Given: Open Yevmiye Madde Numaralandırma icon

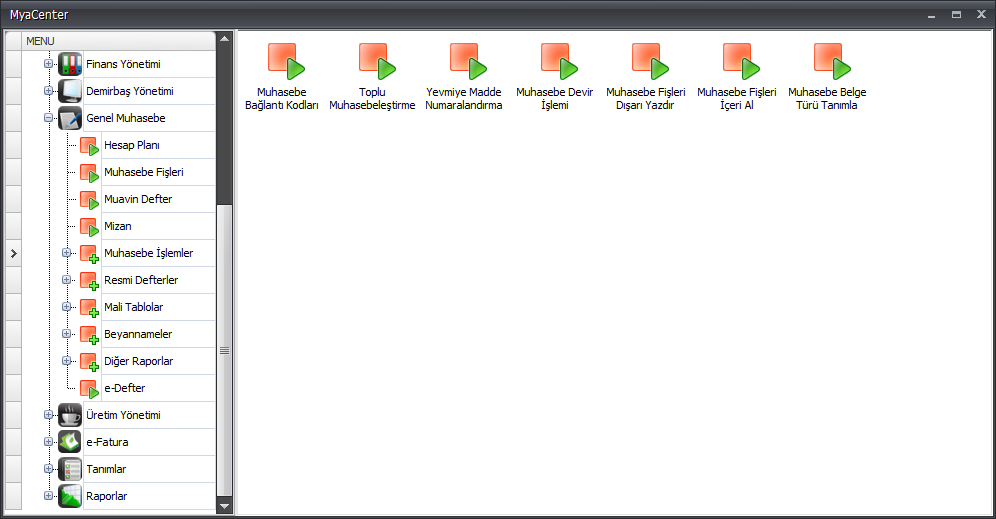Looking at the screenshot, I should (x=468, y=61).
